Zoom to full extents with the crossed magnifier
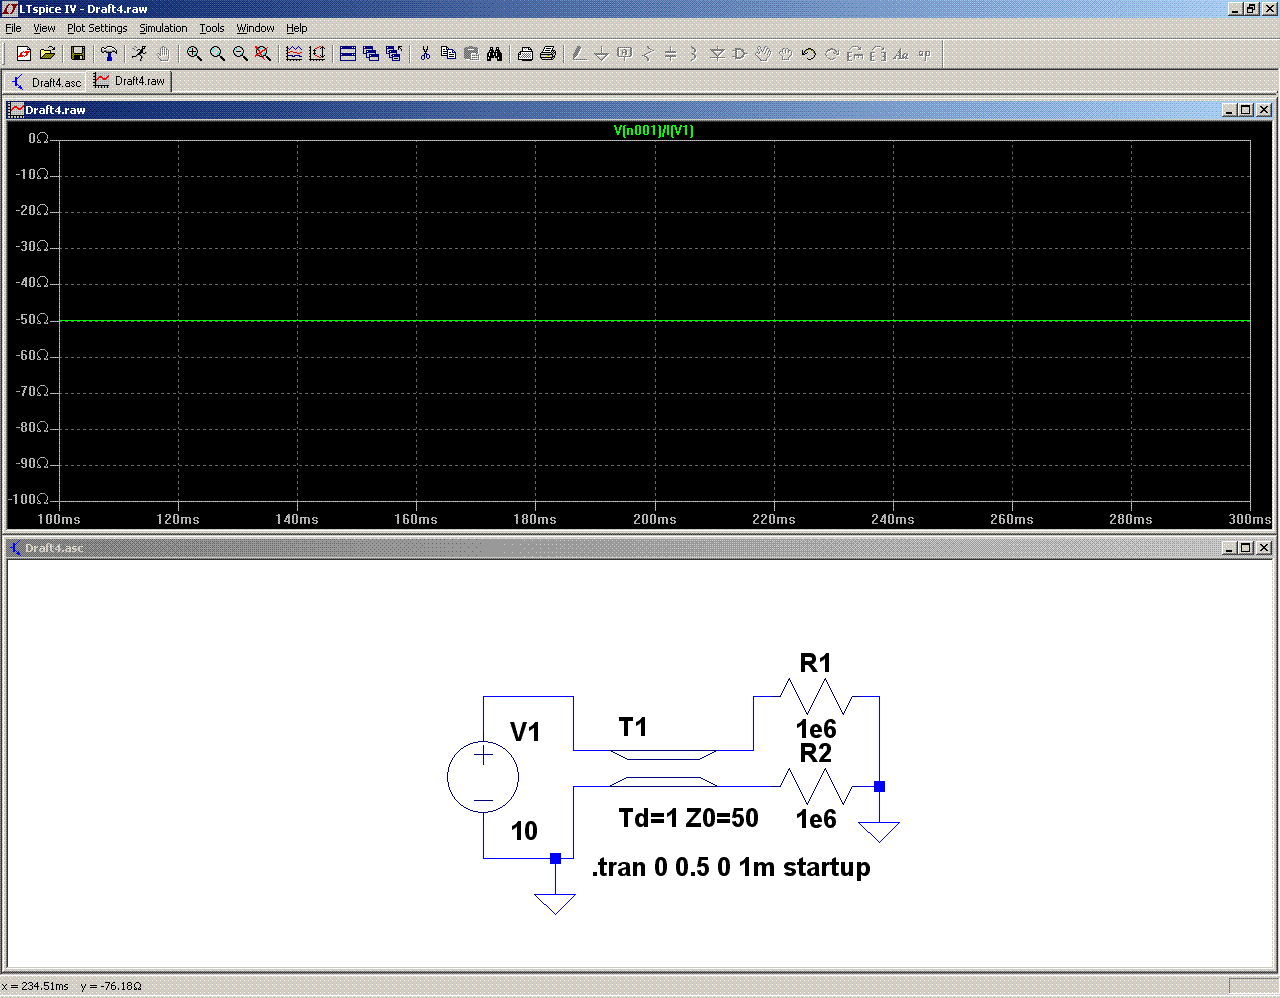This screenshot has width=1280, height=998. click(x=263, y=54)
